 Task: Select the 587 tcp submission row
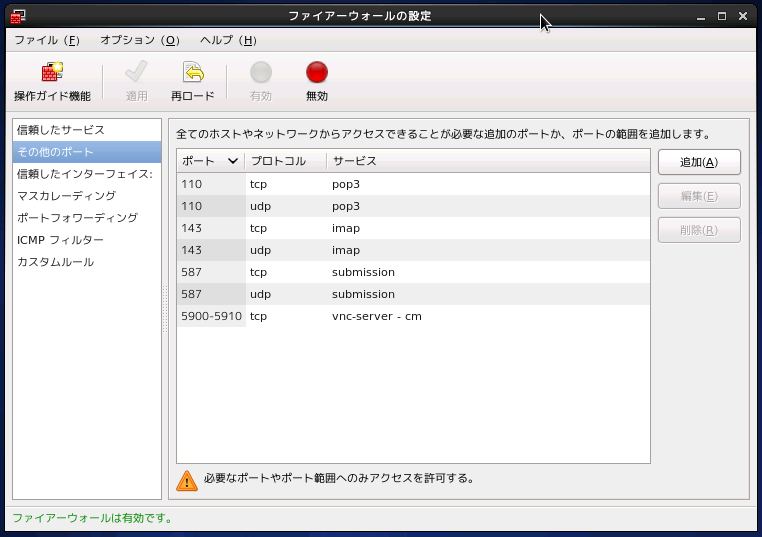414,272
